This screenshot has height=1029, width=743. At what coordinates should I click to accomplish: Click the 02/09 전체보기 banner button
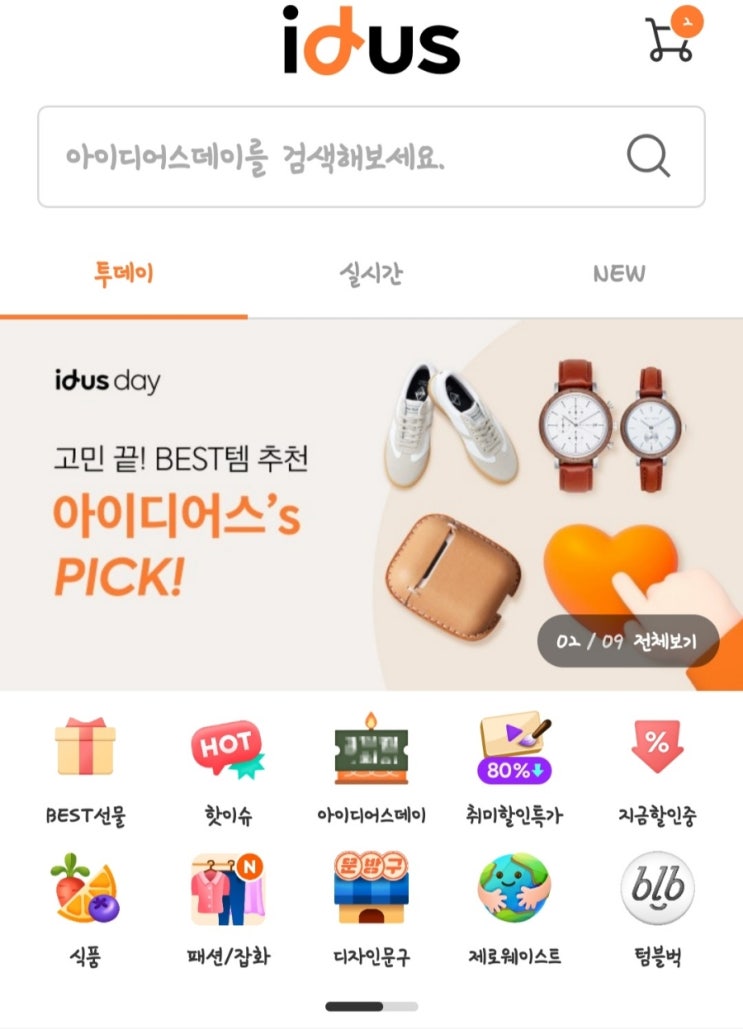(x=628, y=641)
